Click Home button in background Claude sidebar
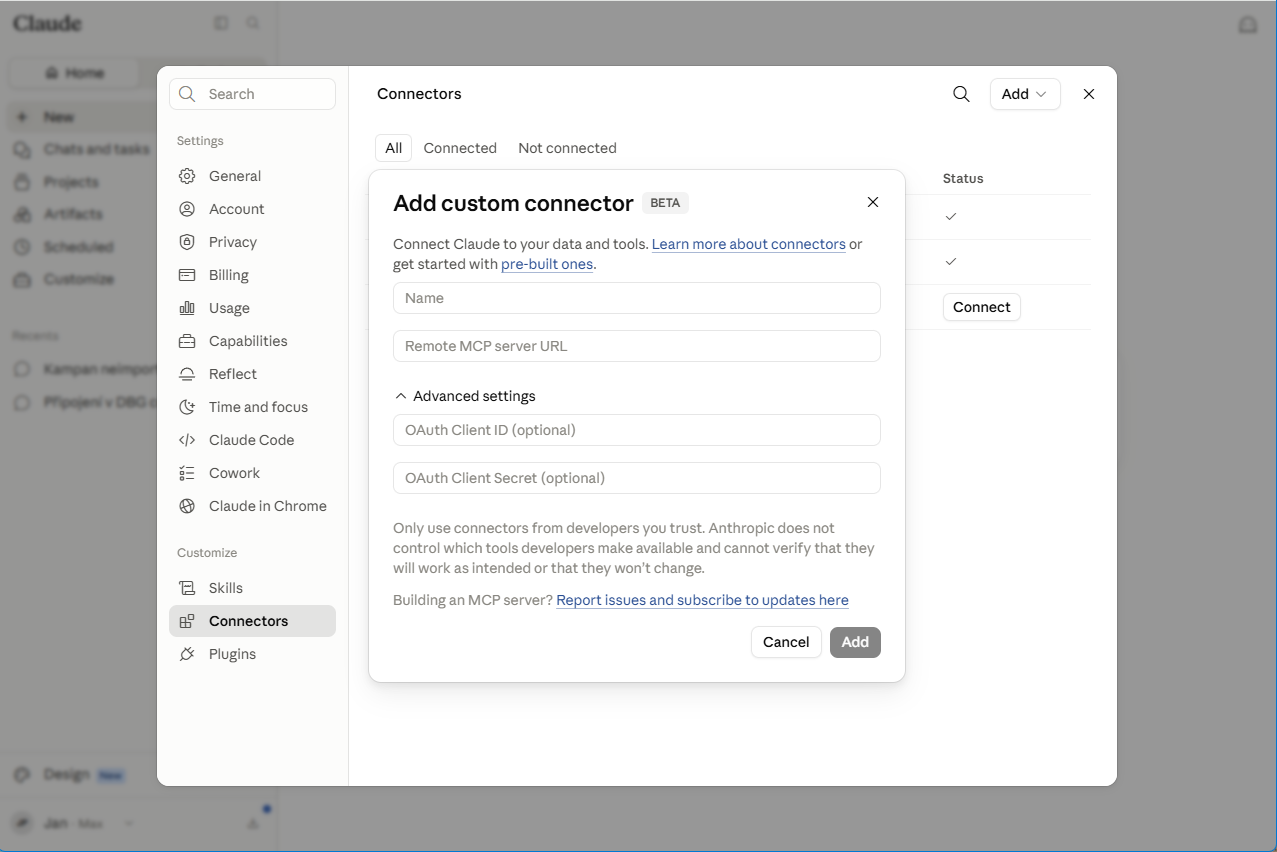Viewport: 1277px width, 852px height. (x=74, y=73)
